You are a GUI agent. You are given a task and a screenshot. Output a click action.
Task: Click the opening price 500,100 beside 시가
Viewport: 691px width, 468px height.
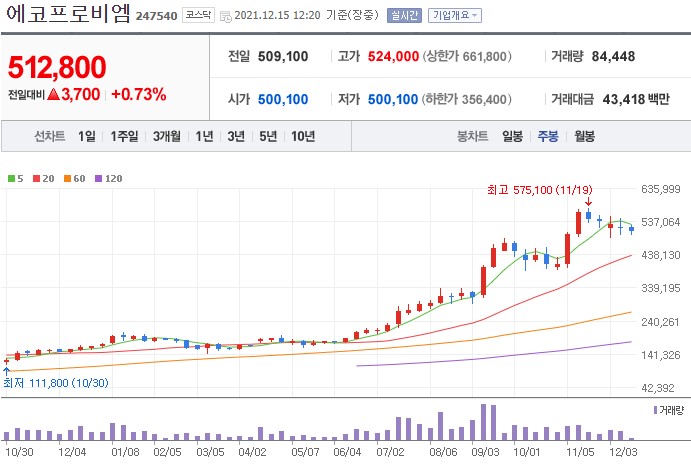[283, 99]
